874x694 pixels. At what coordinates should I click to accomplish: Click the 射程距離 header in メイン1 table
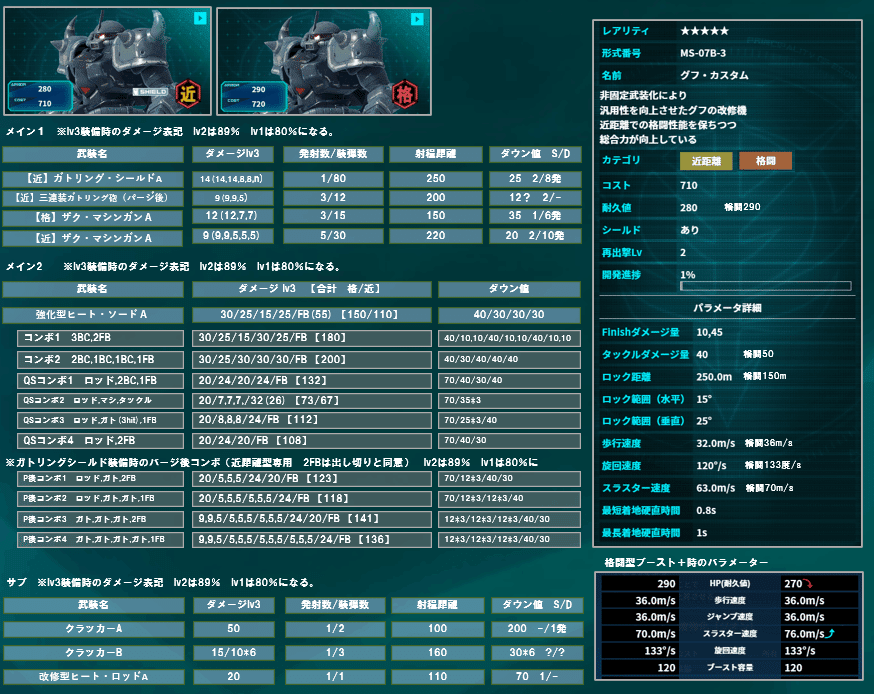[435, 154]
